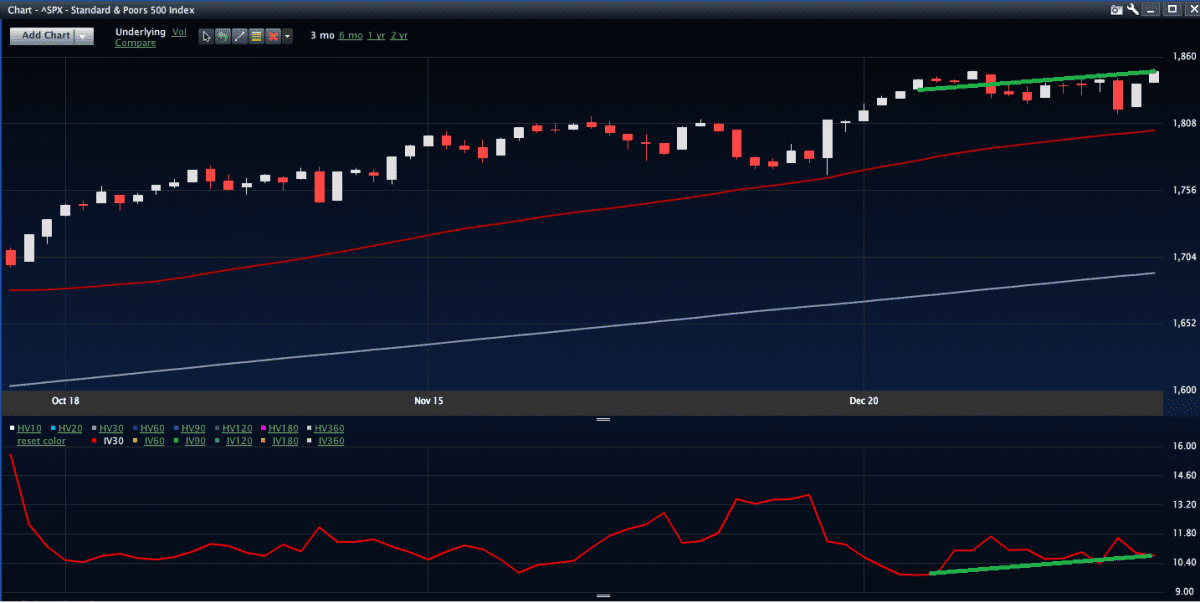Select the arrow pointer tool
1200x603 pixels.
[x=207, y=36]
